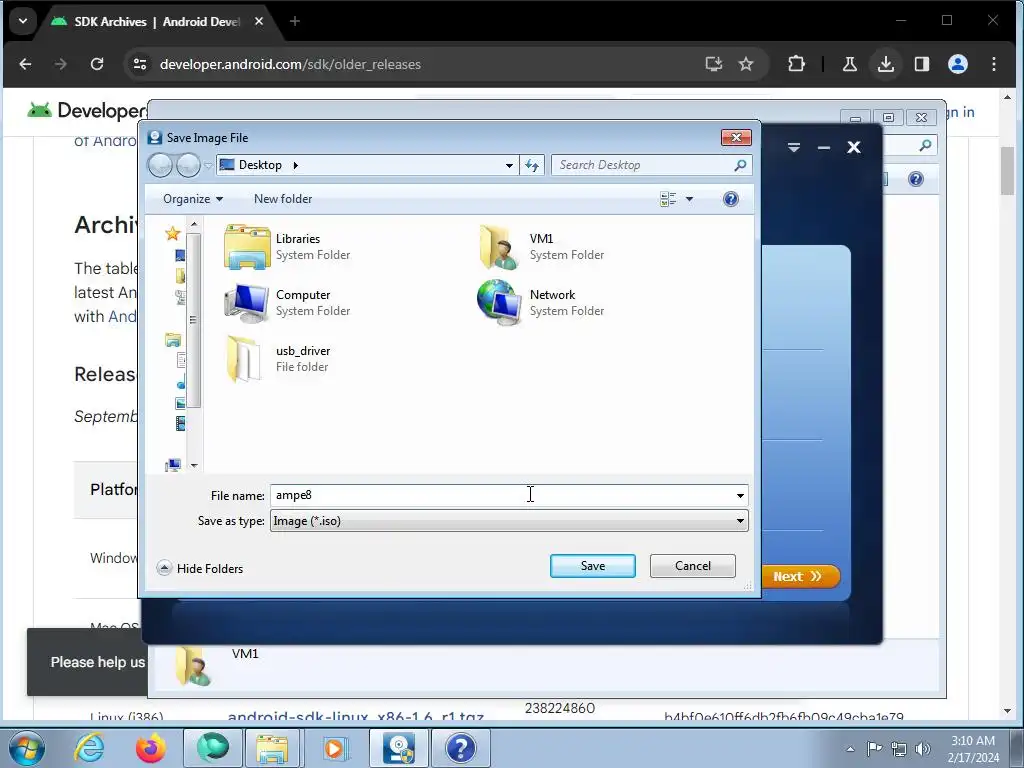Click the dialog Back navigation arrow
1024x768 pixels.
[x=160, y=165]
